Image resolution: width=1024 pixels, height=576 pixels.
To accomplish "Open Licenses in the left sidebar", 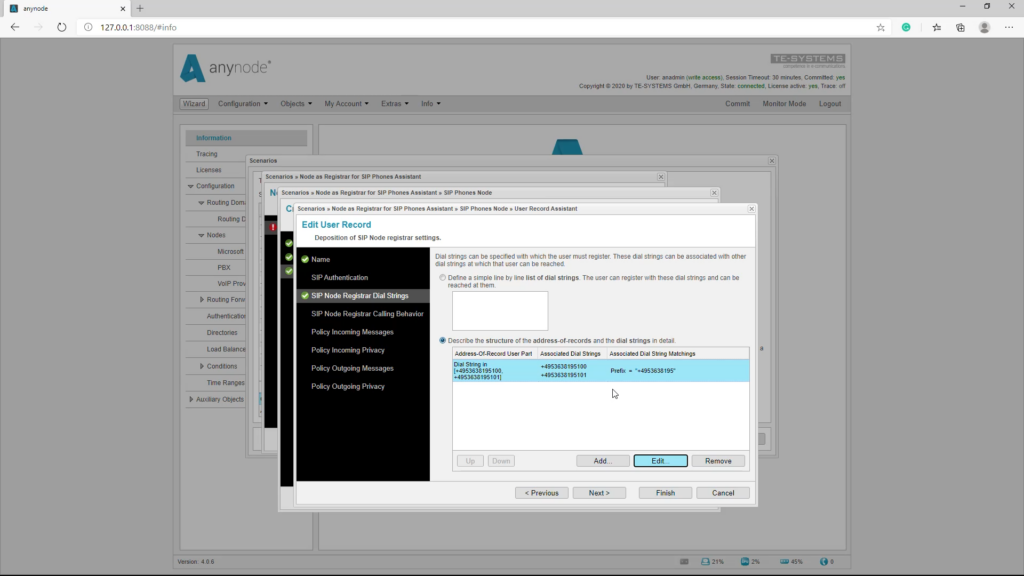I will [x=209, y=170].
